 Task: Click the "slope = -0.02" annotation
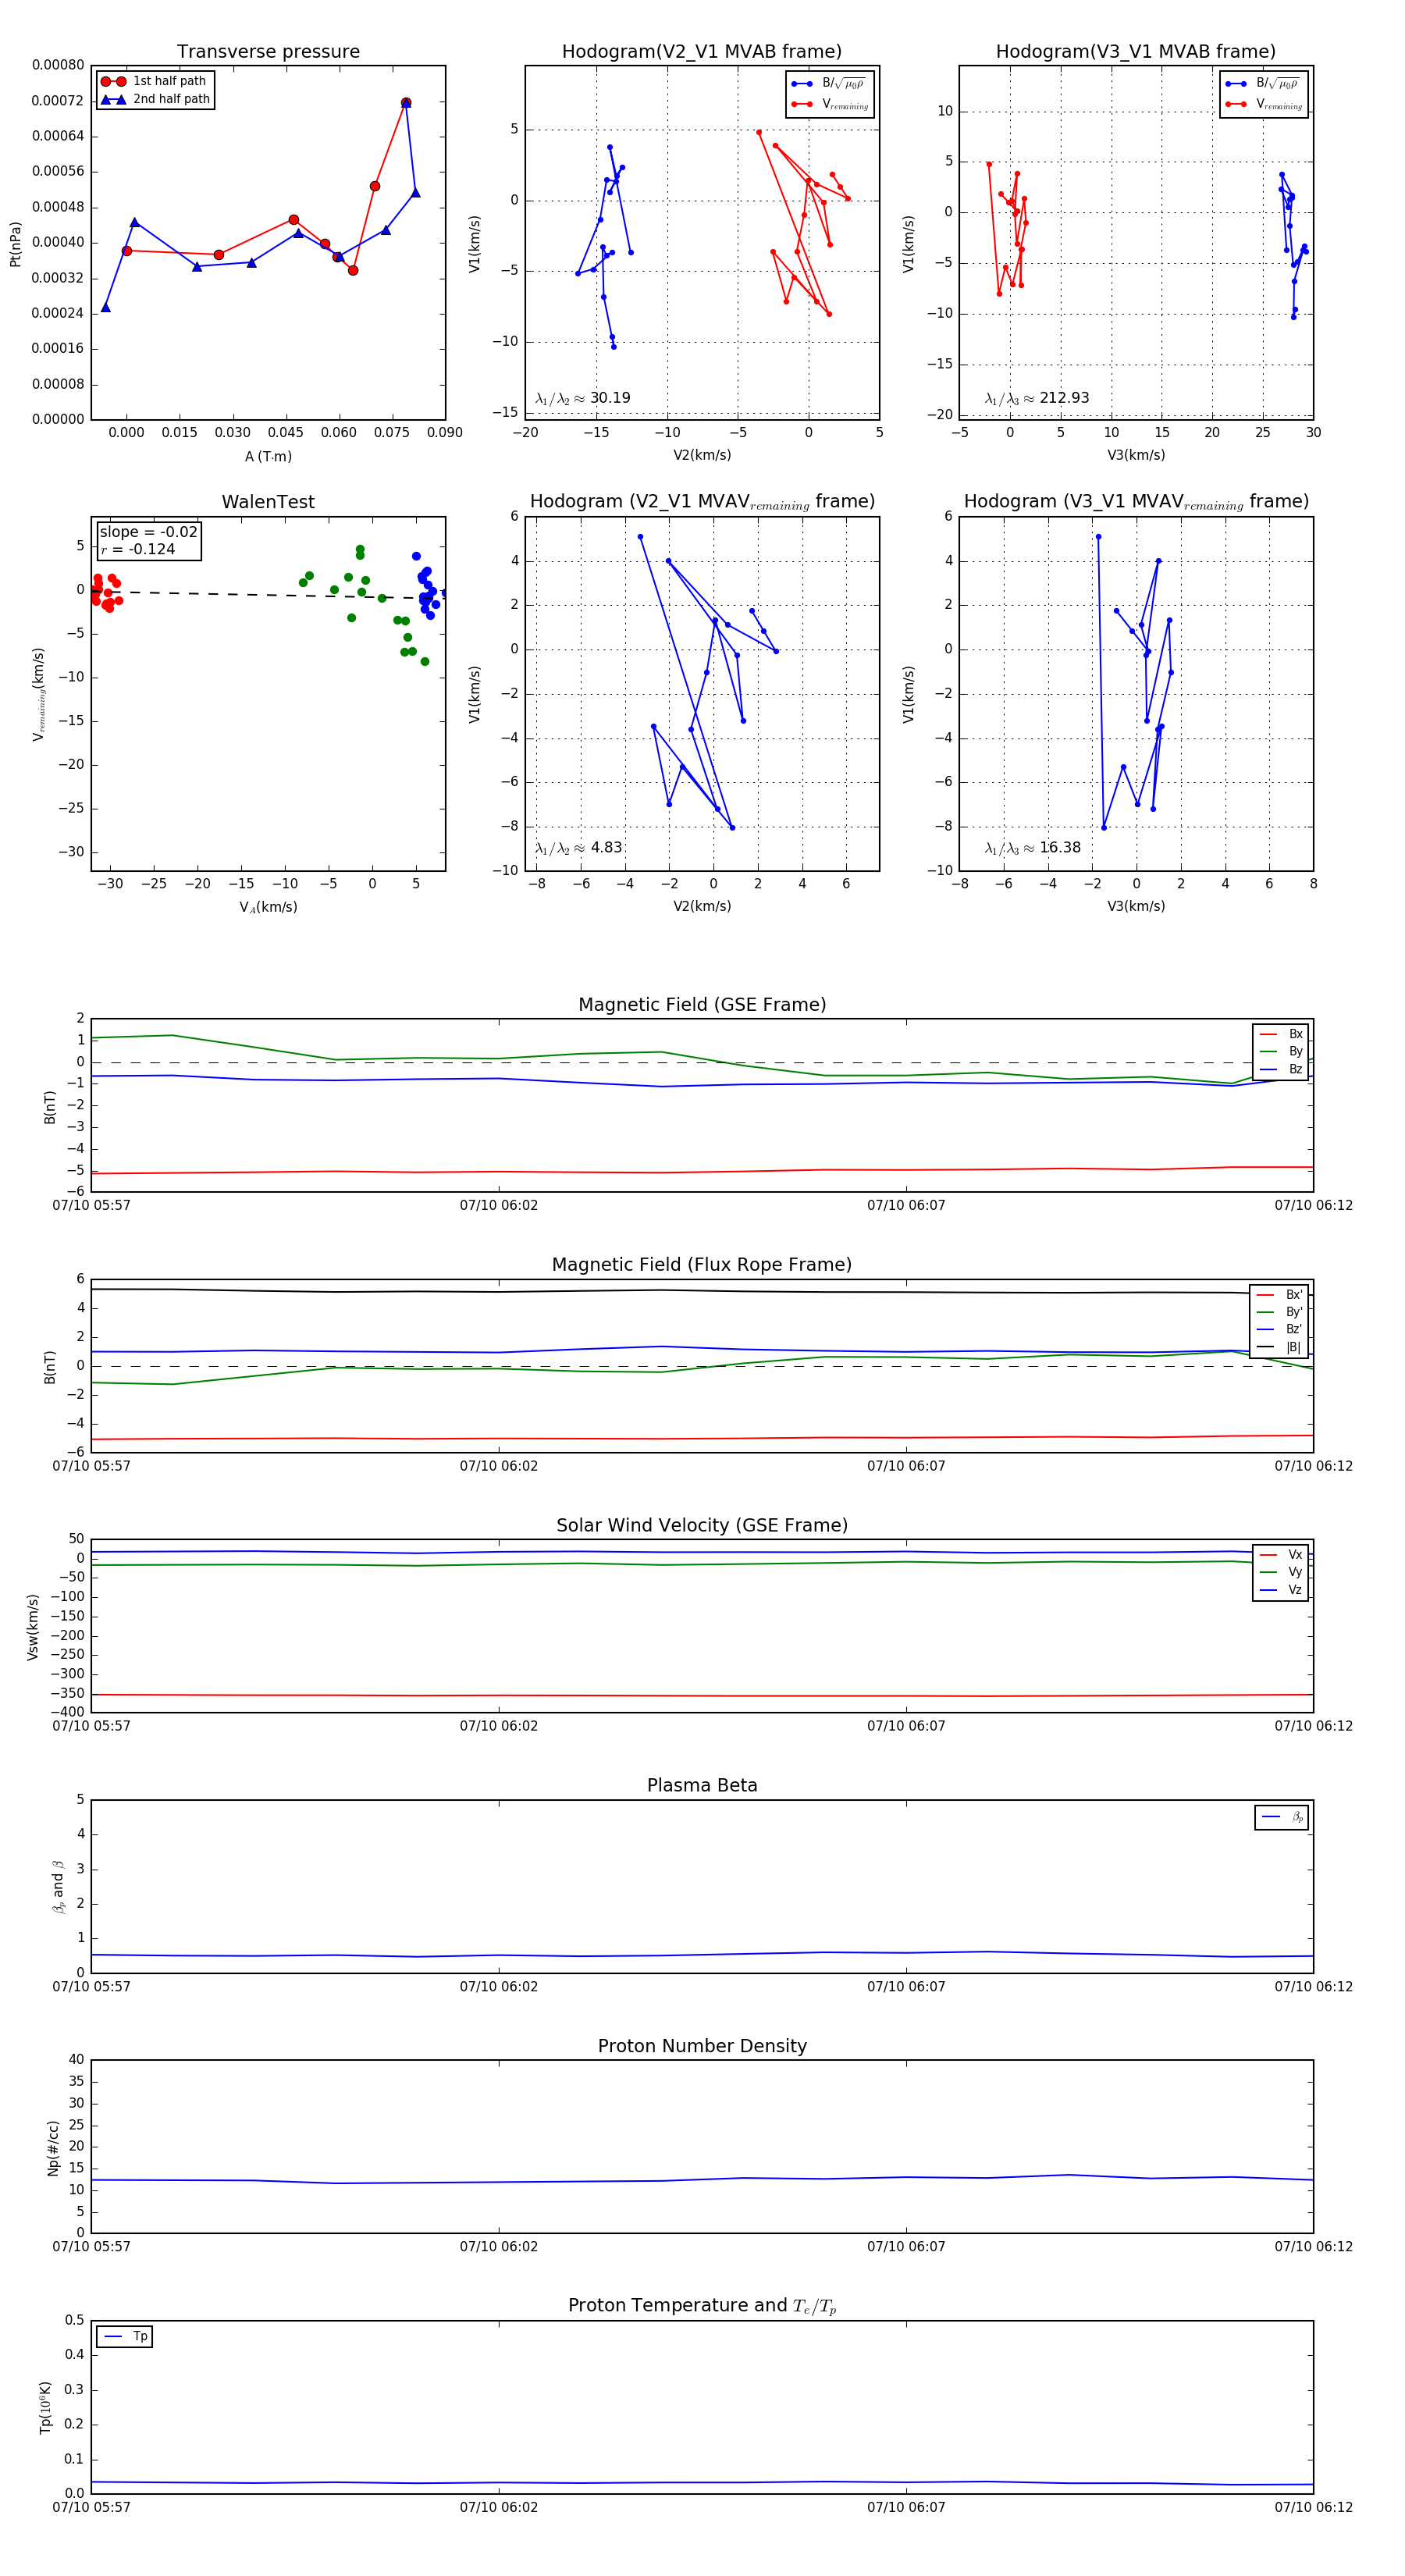pyautogui.click(x=148, y=532)
